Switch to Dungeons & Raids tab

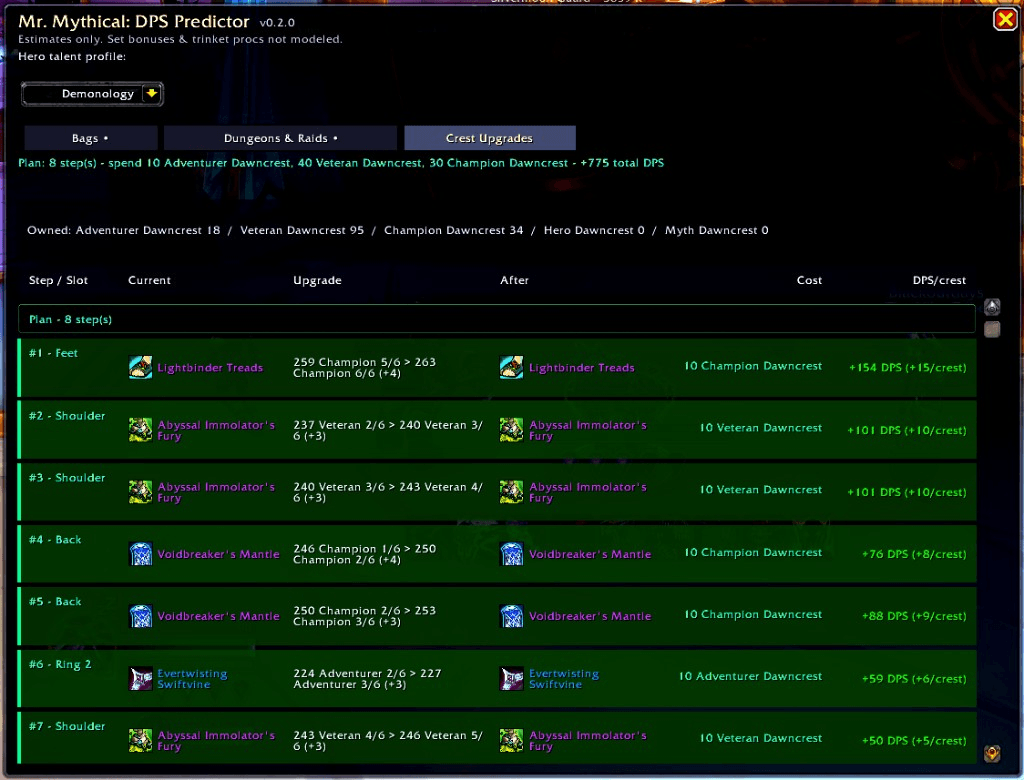tap(280, 138)
